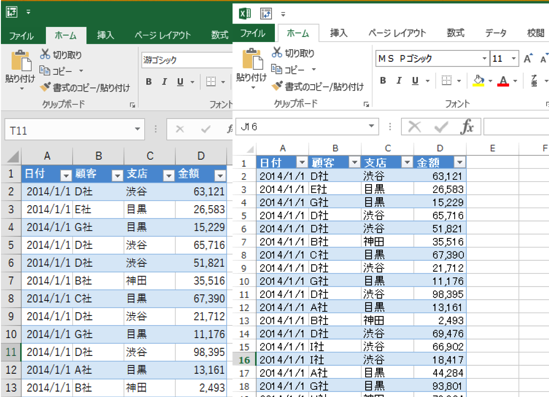The image size is (549, 397).
Task: Toggle Underline in left window
Action: click(x=180, y=82)
